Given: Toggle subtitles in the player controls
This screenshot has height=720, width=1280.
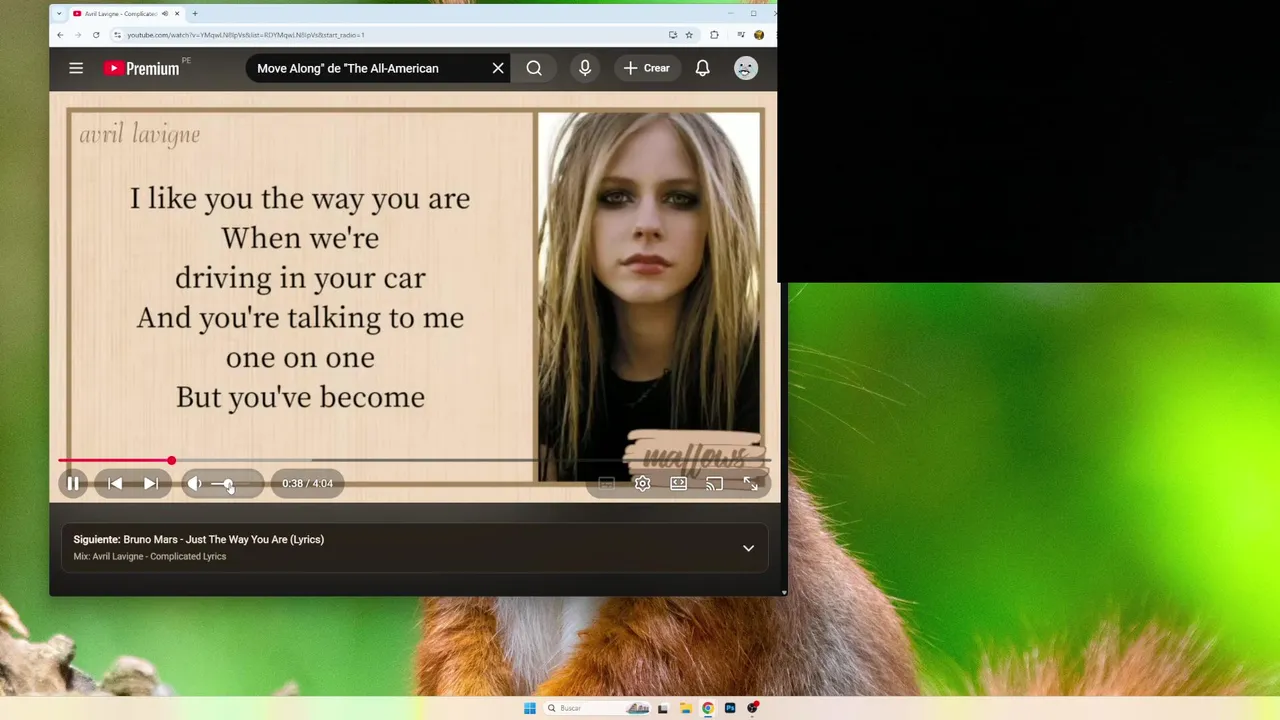Looking at the screenshot, I should 606,484.
